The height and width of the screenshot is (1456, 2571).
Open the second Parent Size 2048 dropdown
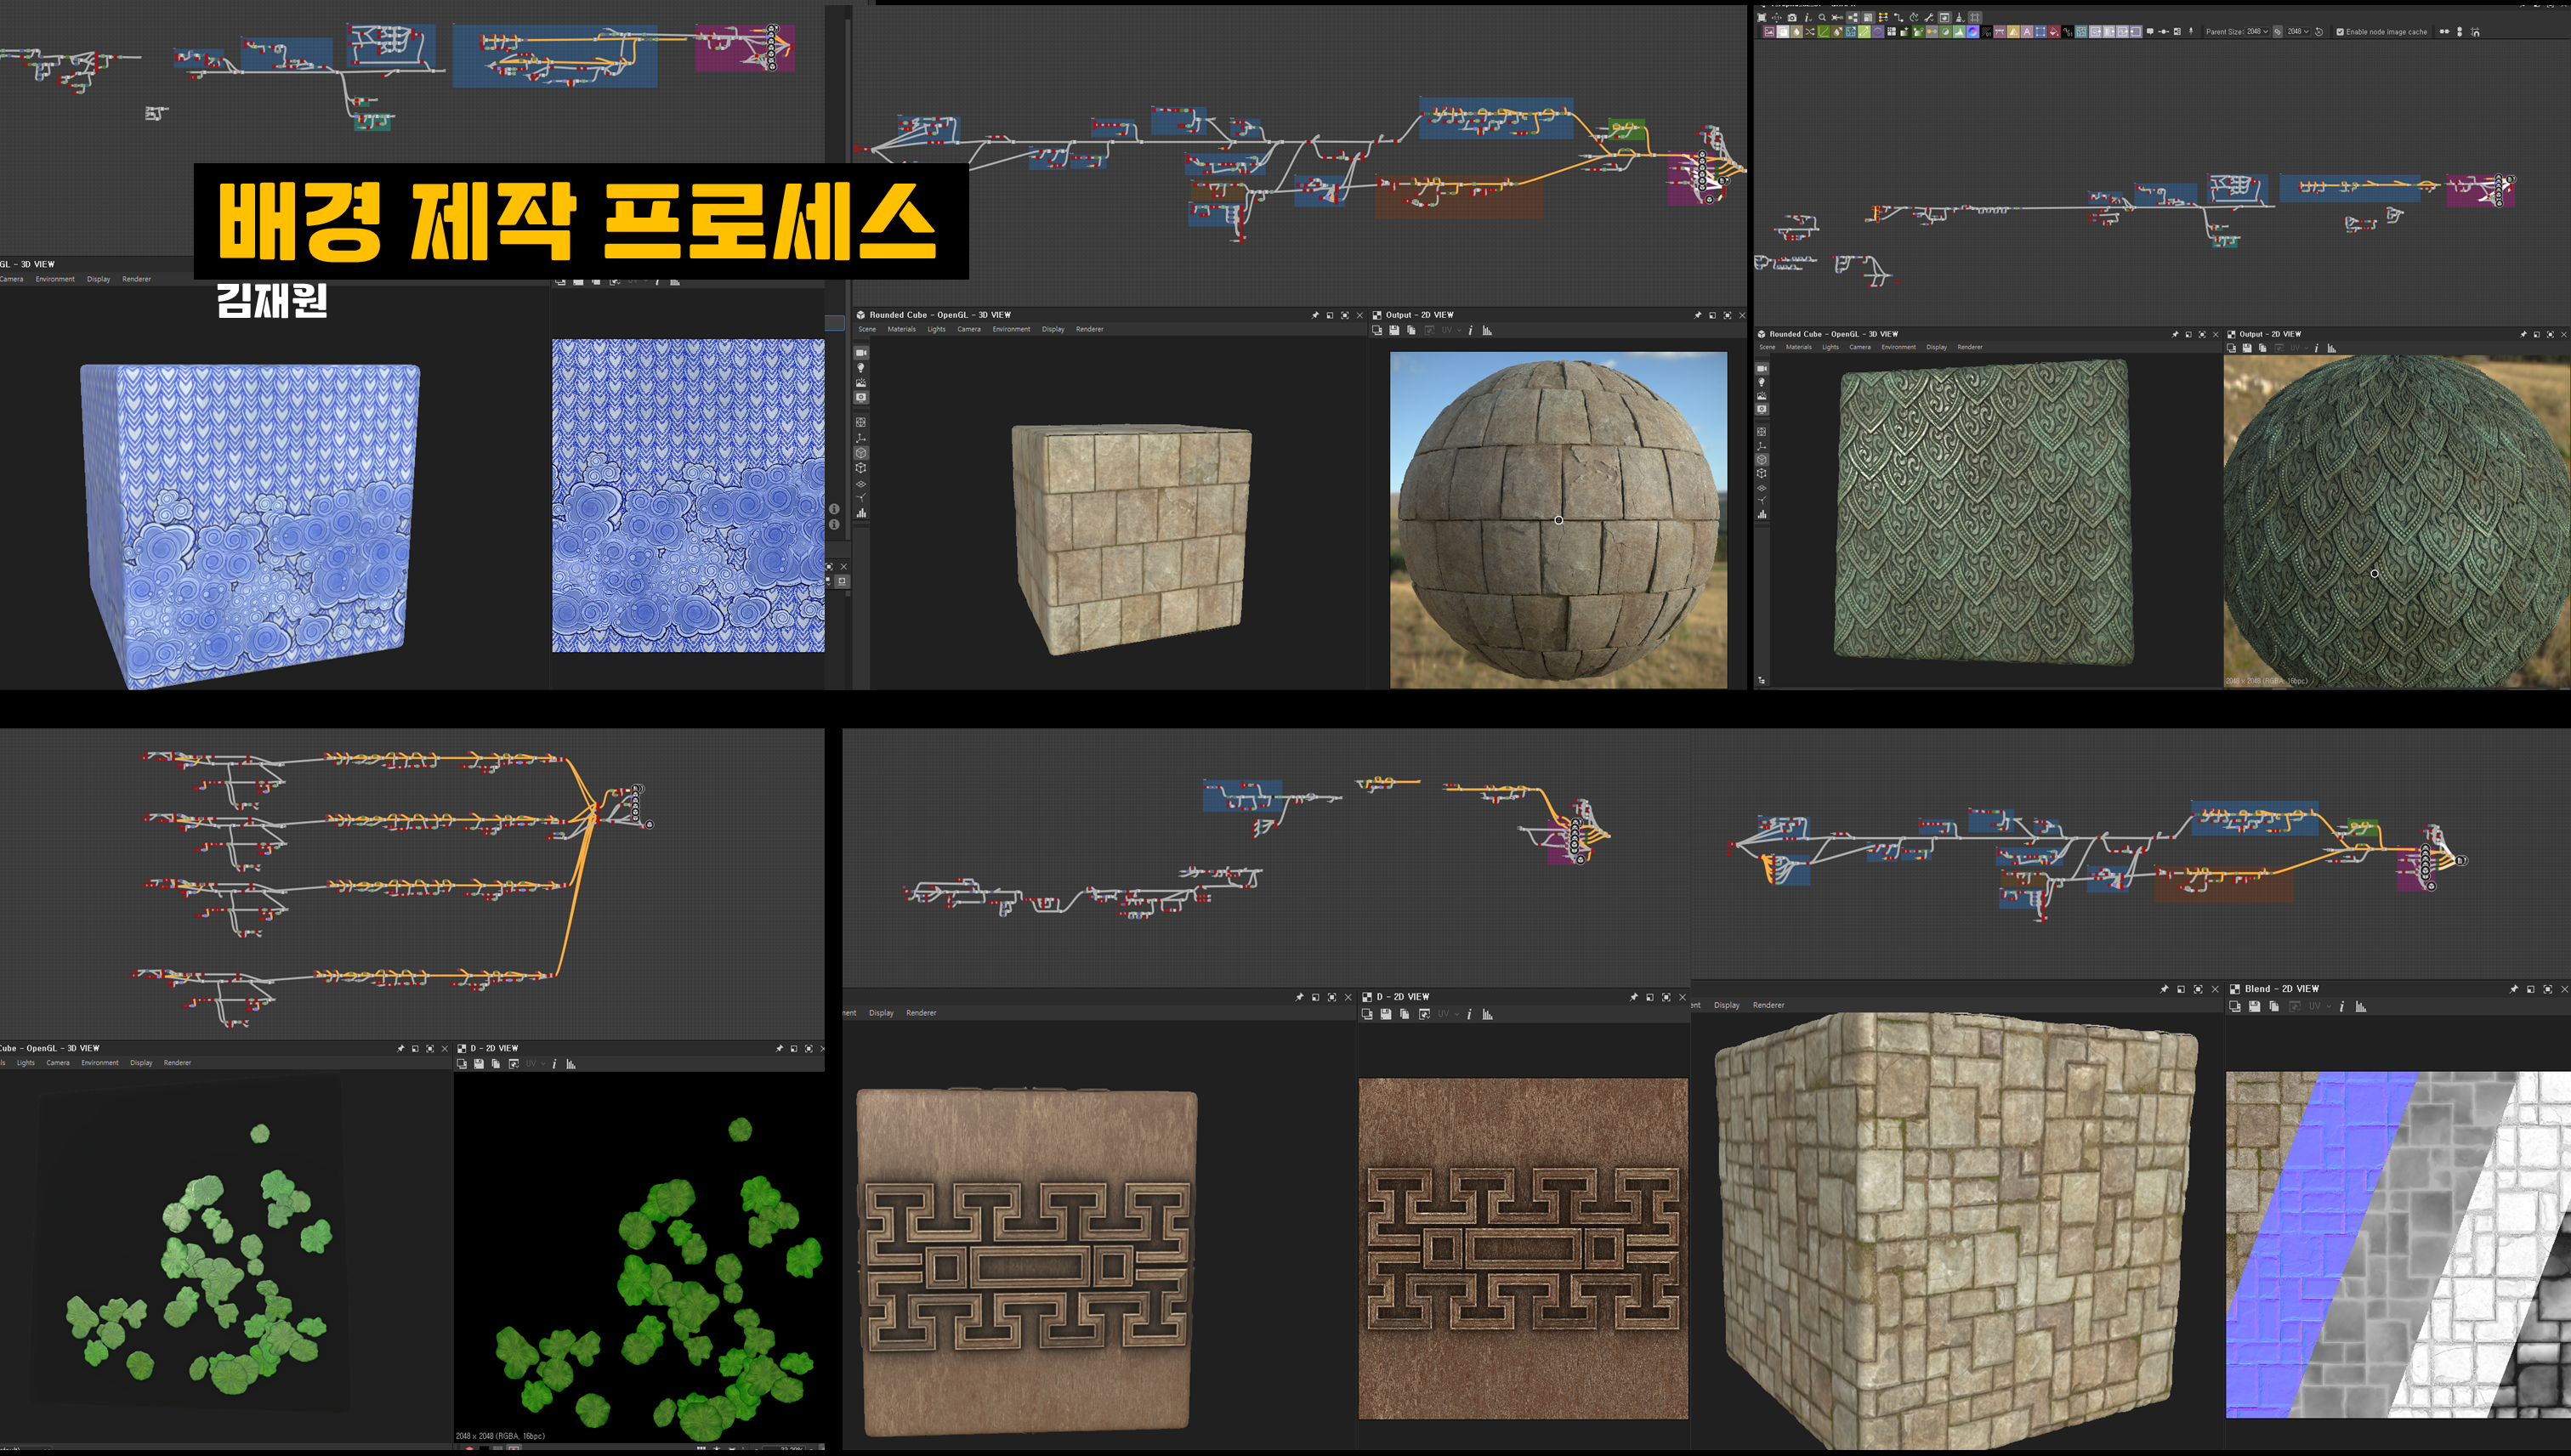click(2299, 32)
